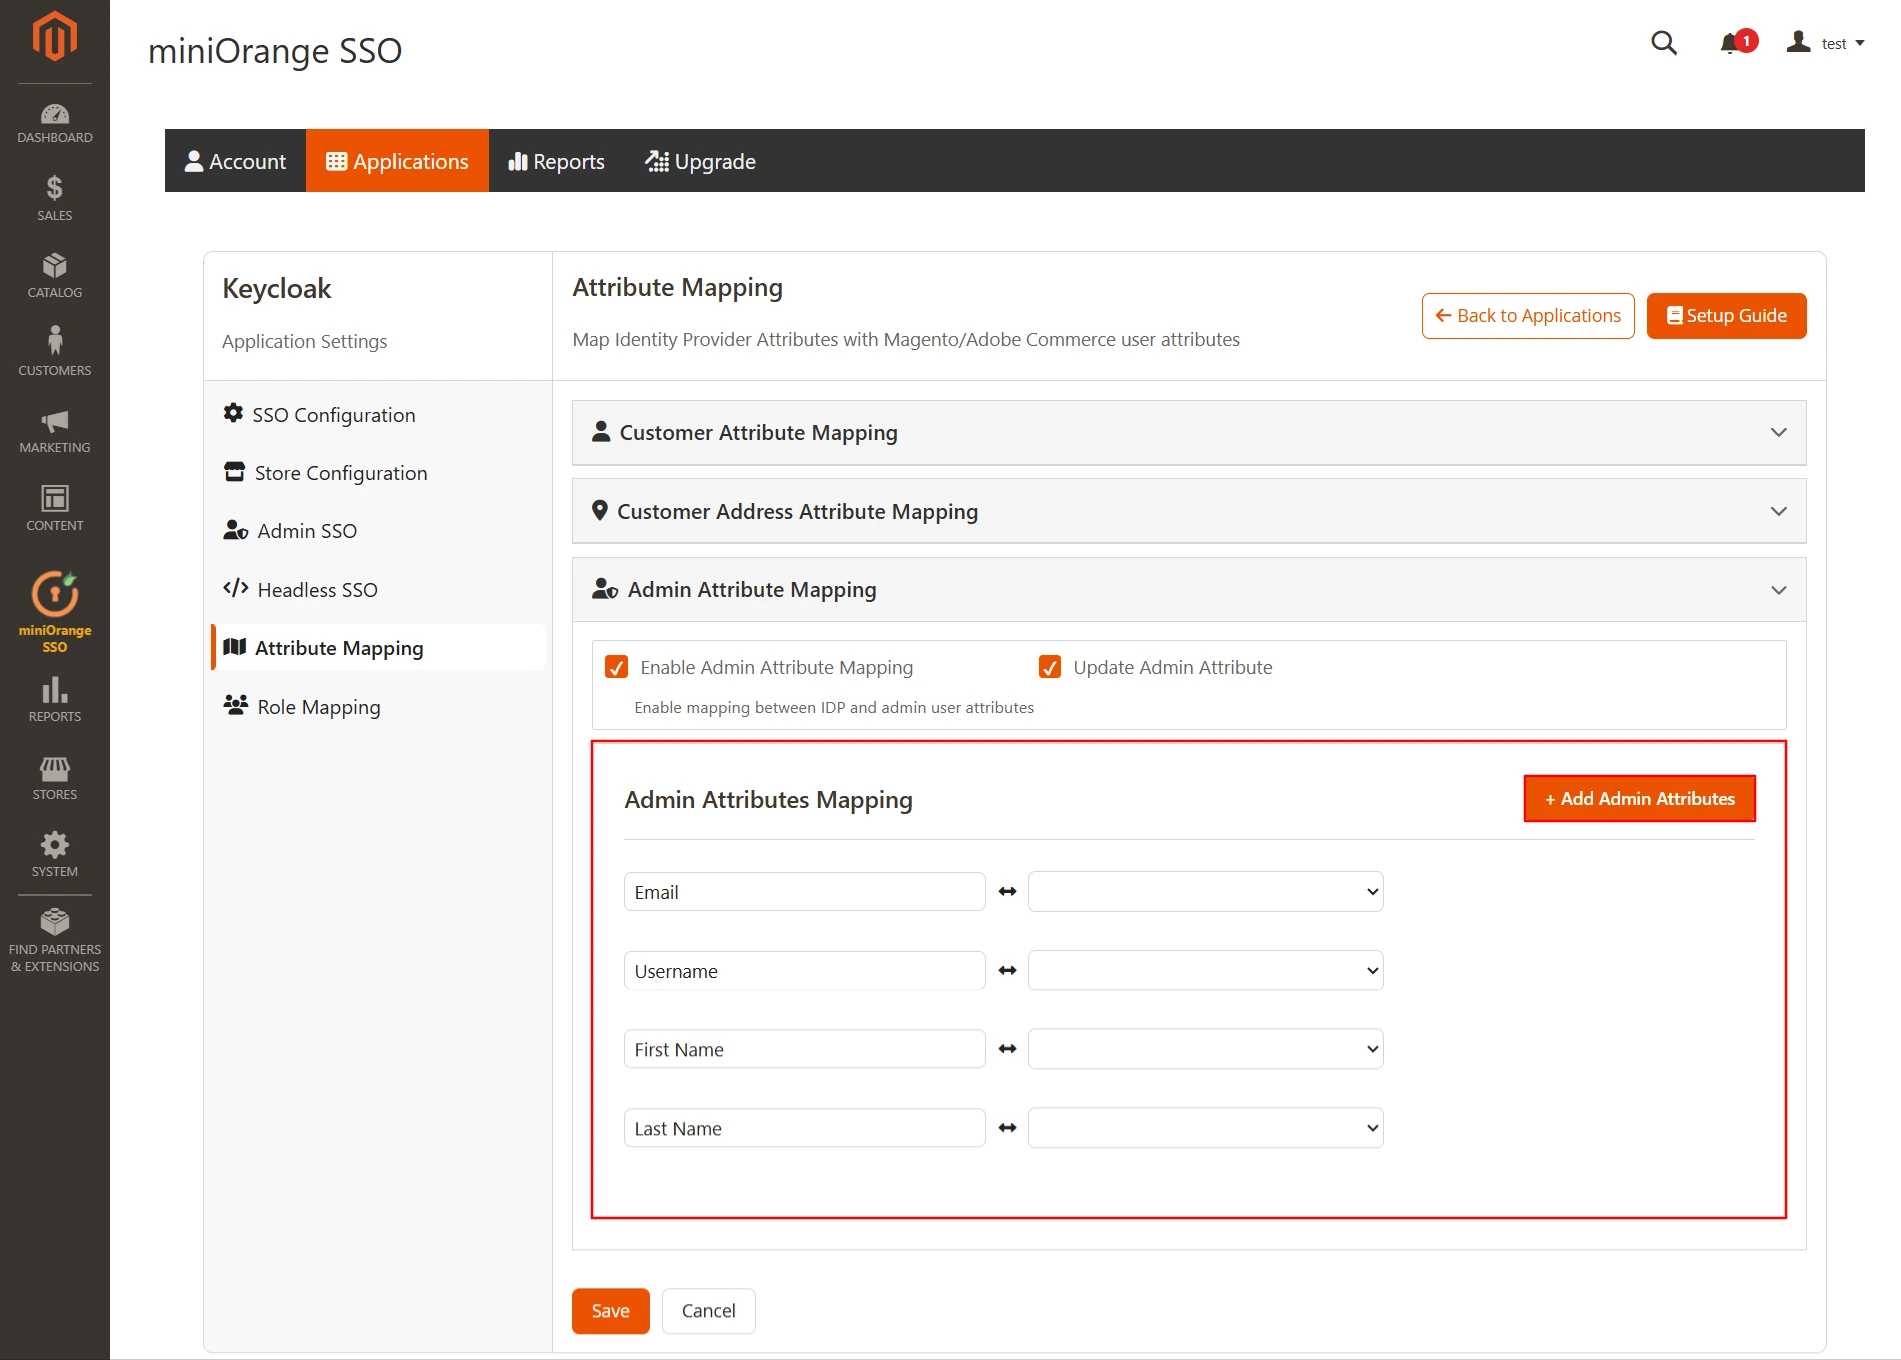This screenshot has width=1901, height=1360.
Task: Open the Email attribute dropdown selector
Action: (1205, 891)
